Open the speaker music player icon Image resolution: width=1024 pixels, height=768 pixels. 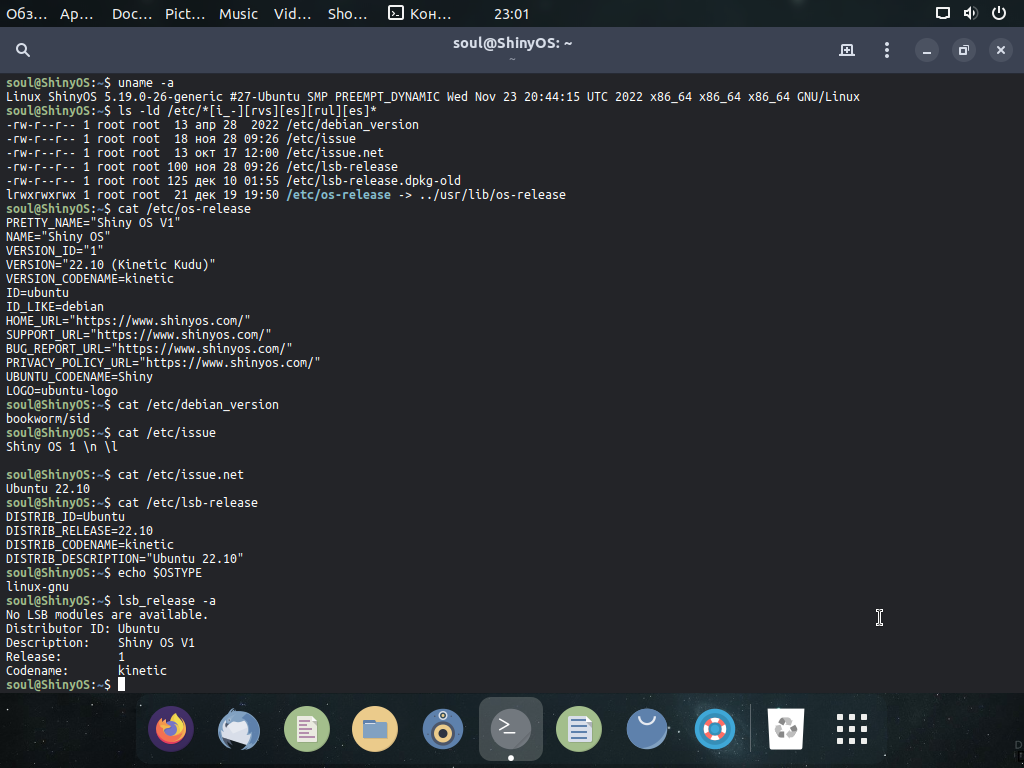tap(443, 729)
